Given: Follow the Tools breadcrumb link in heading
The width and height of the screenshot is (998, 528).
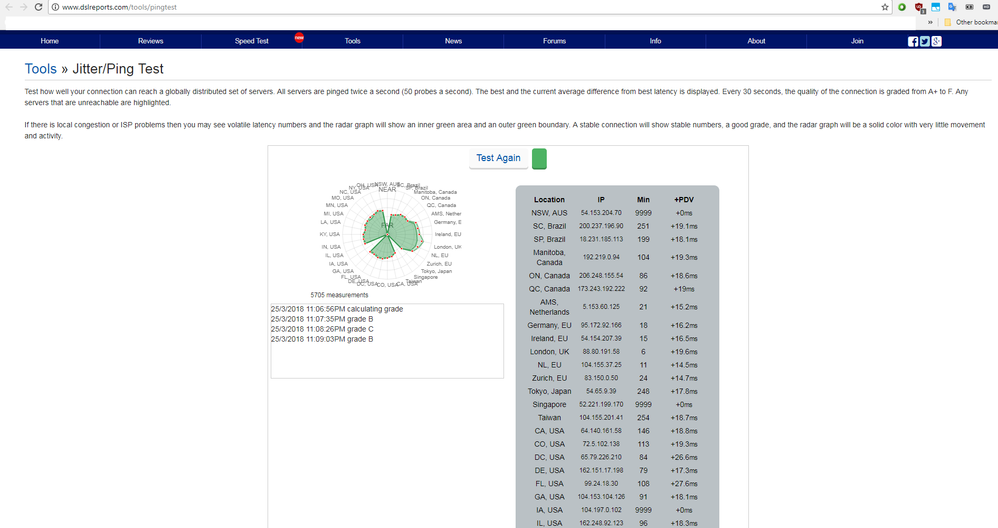Looking at the screenshot, I should click(41, 69).
